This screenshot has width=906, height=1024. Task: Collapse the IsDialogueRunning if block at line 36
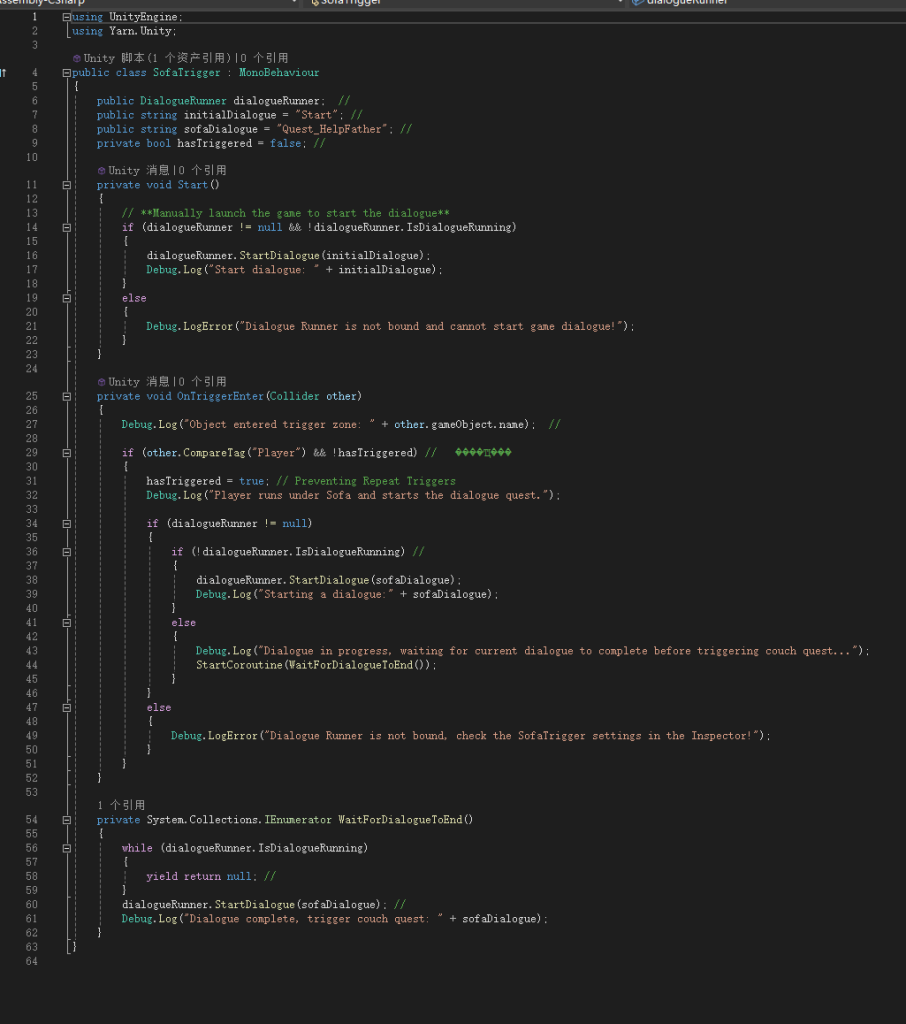[x=67, y=552]
